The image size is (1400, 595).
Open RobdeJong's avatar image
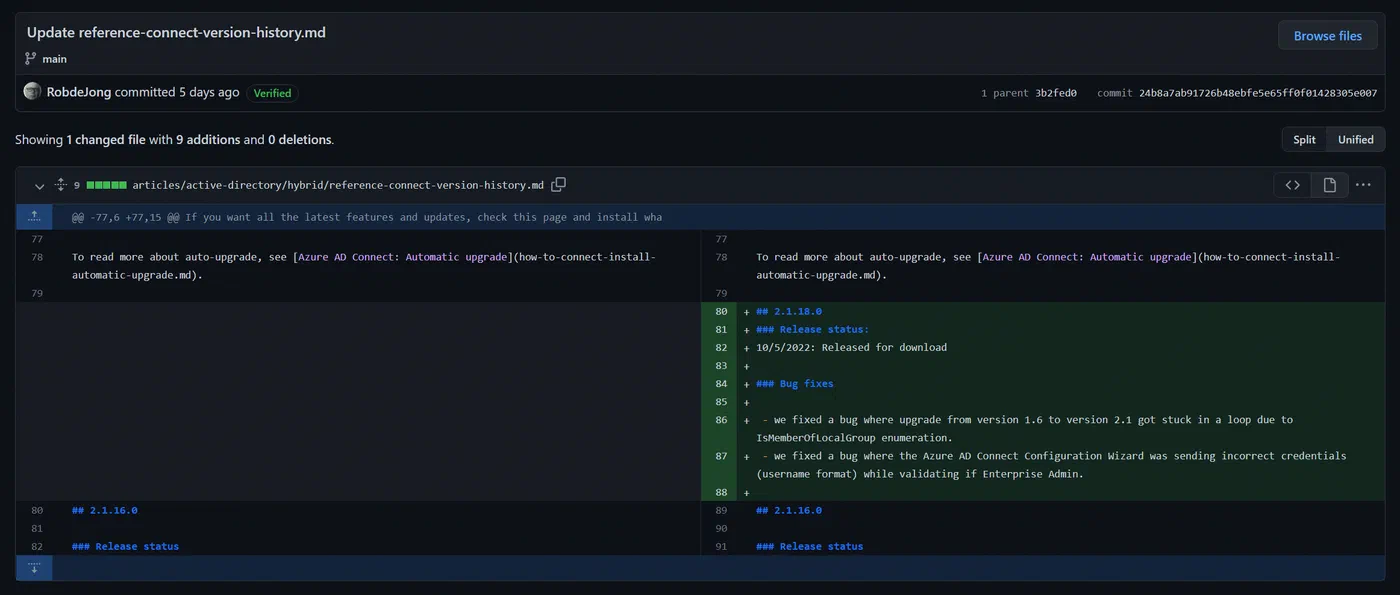click(x=32, y=92)
